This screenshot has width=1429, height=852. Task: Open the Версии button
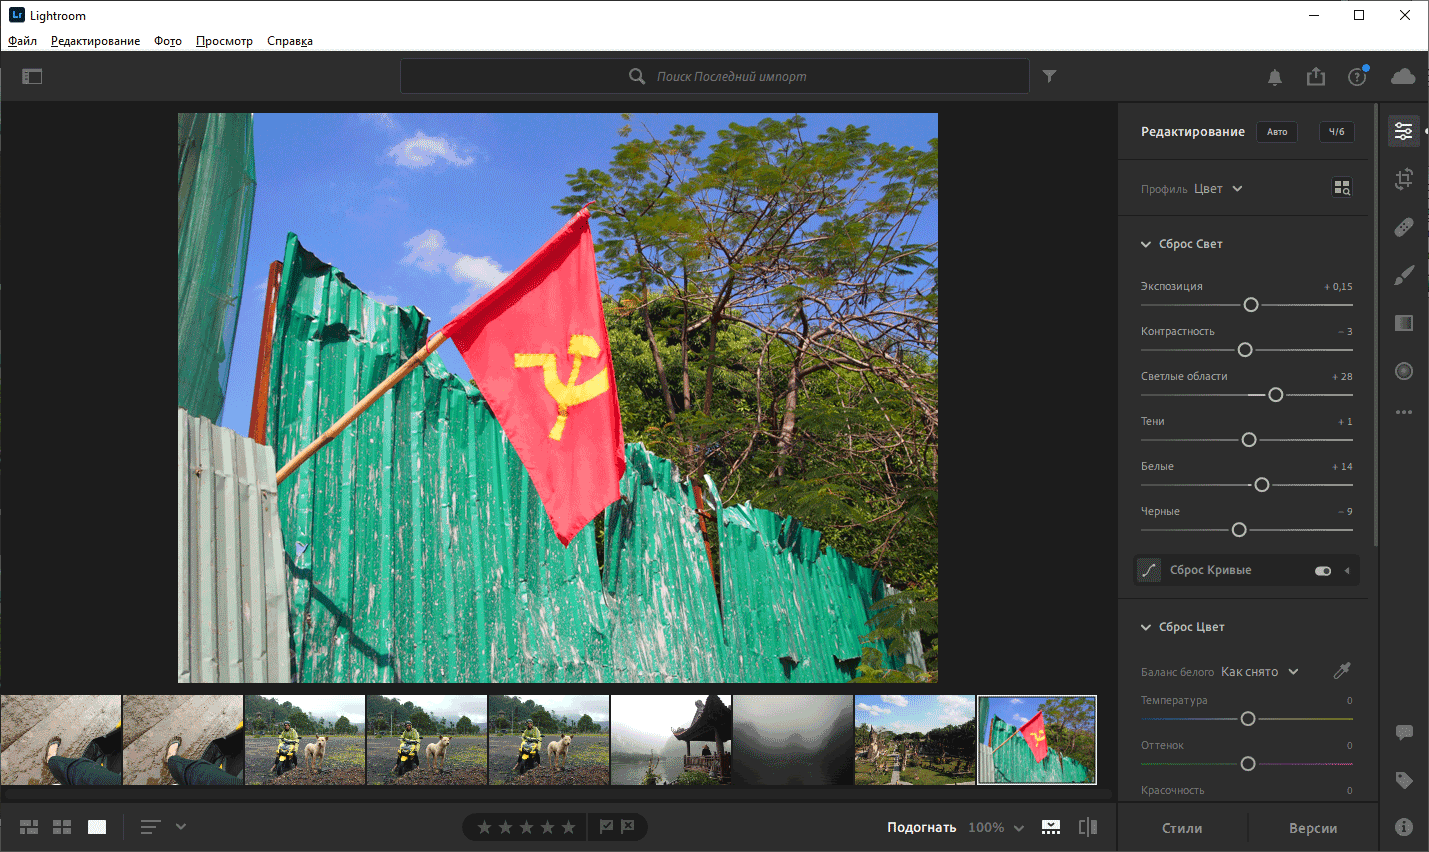1313,828
